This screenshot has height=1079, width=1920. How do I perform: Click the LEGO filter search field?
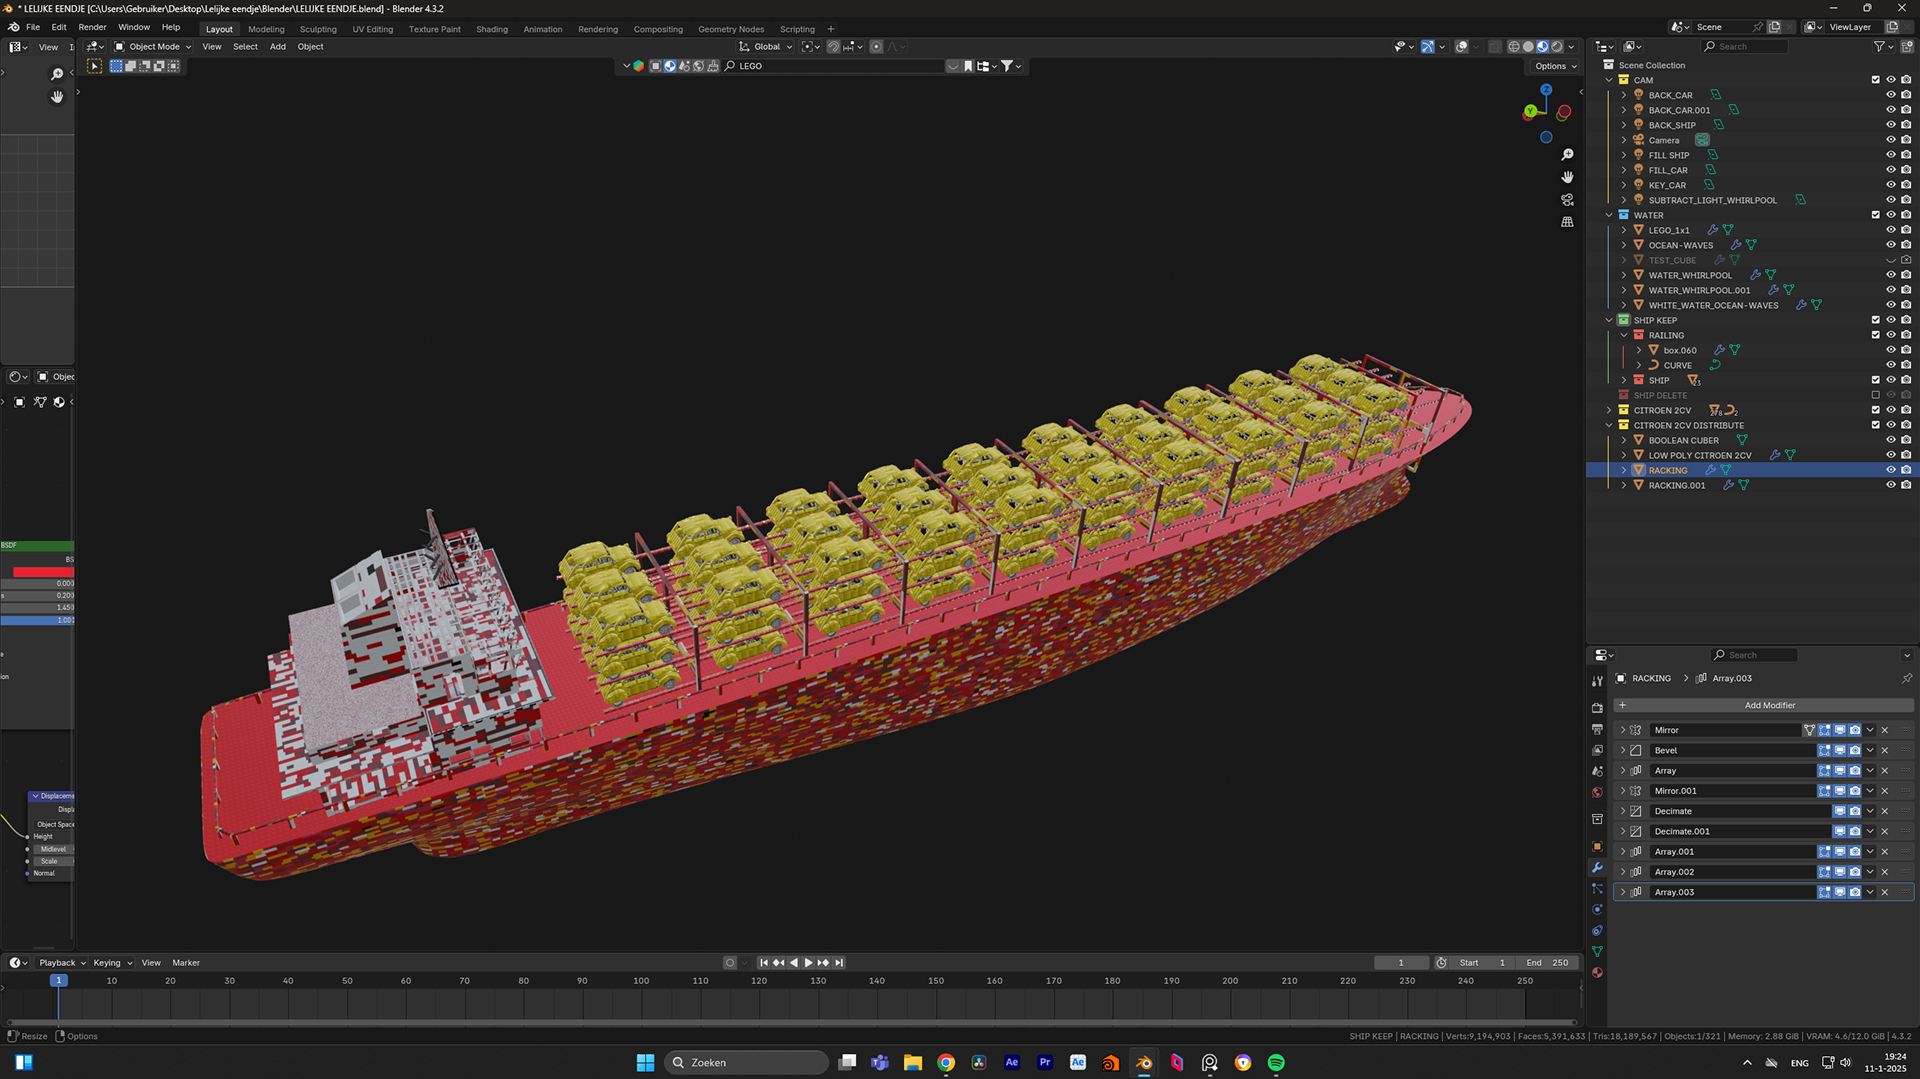(832, 66)
